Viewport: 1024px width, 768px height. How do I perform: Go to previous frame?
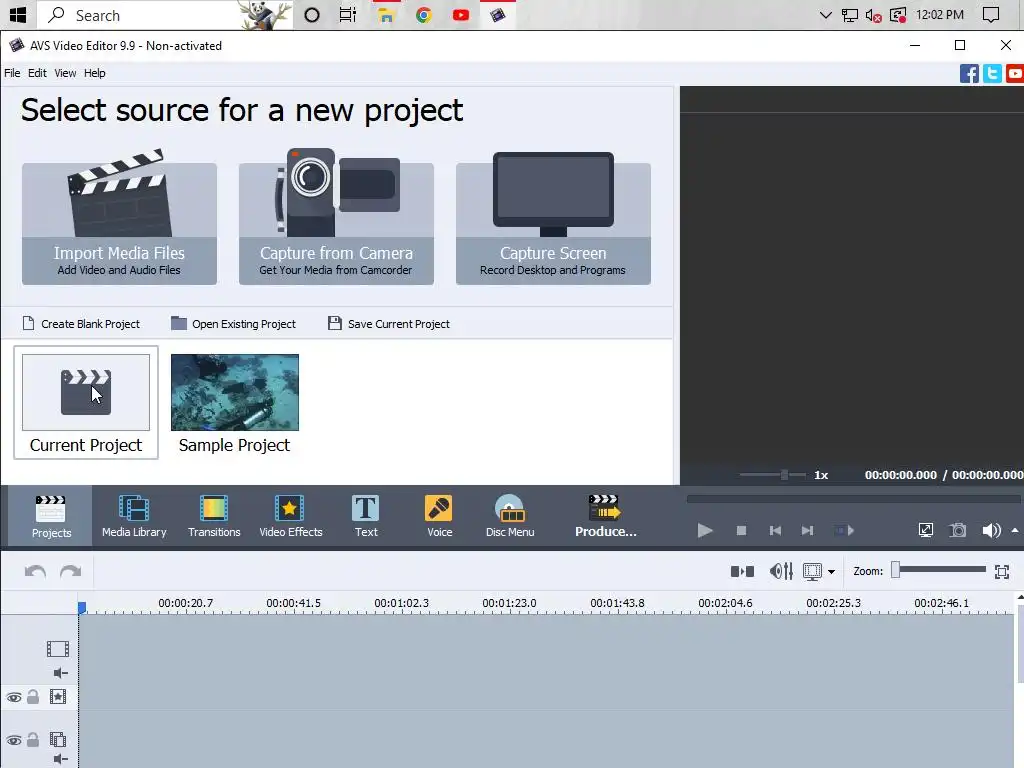775,530
